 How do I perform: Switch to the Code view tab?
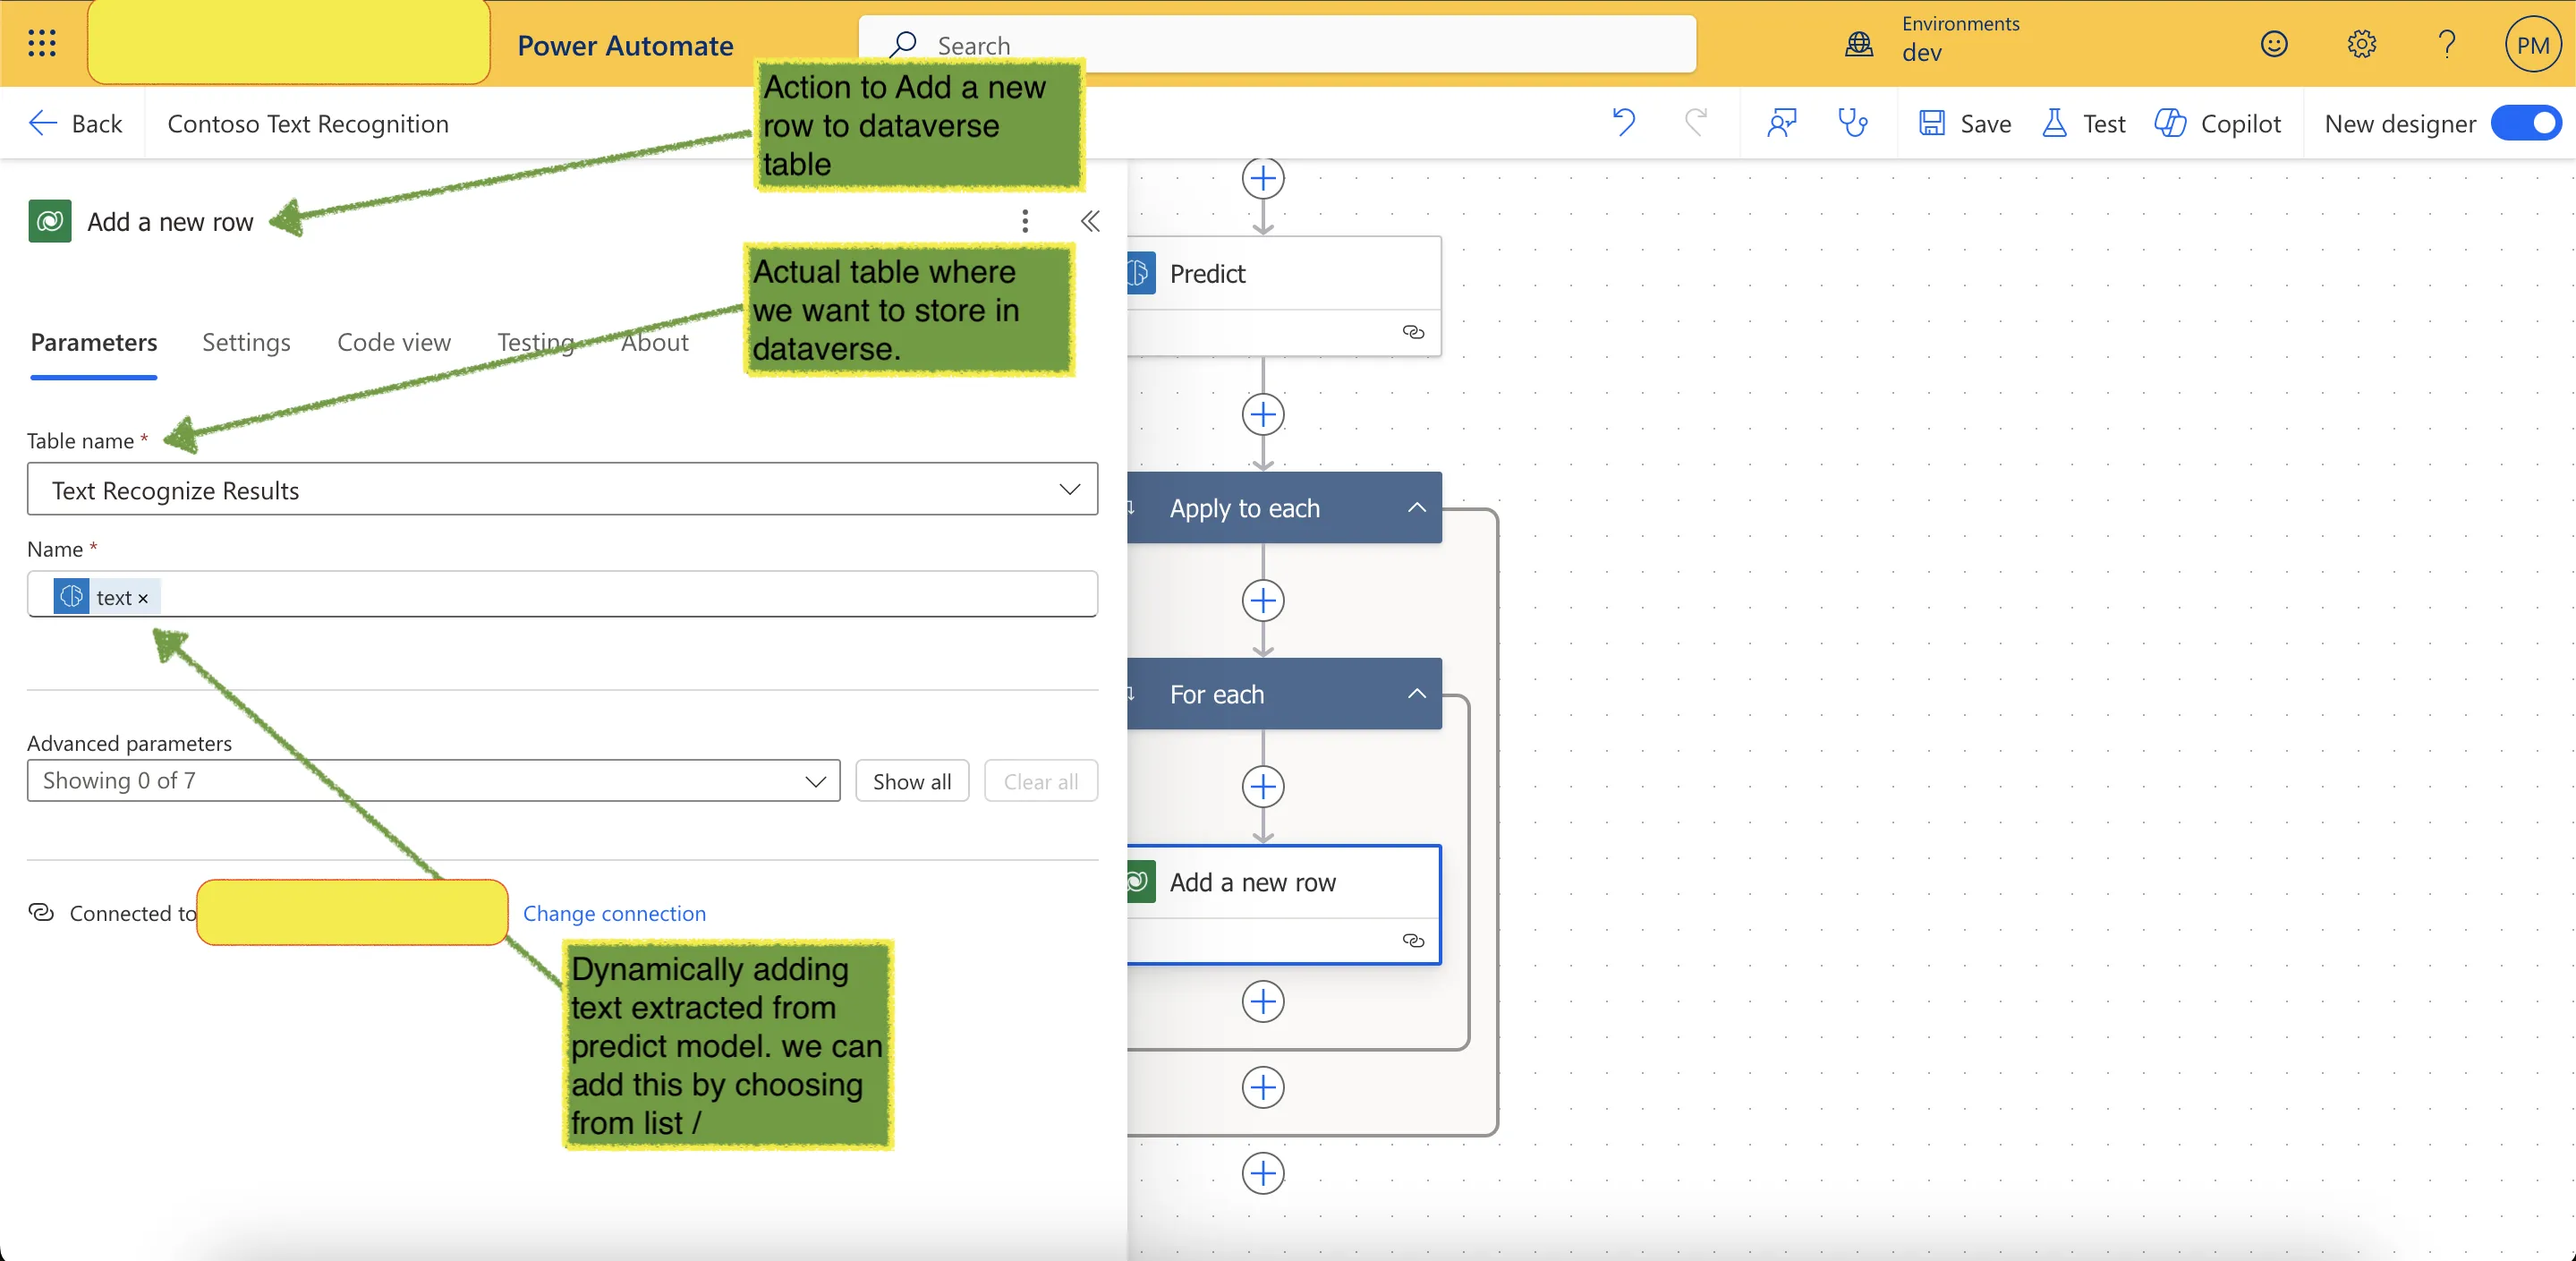point(394,342)
